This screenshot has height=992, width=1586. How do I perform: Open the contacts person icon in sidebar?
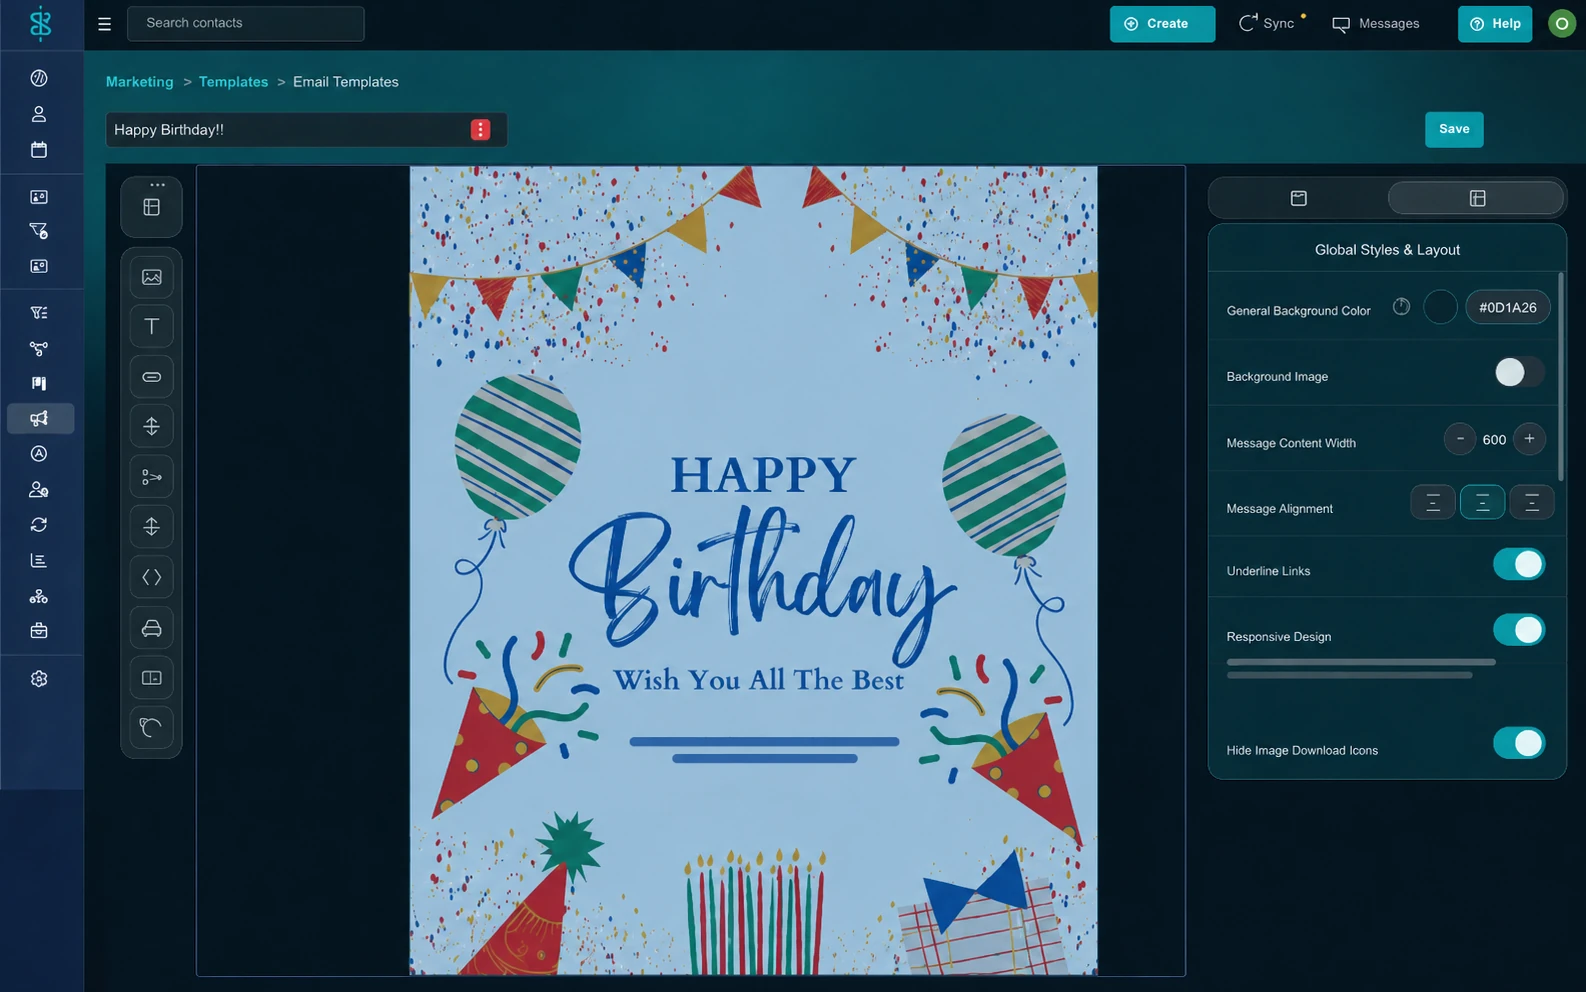tap(39, 114)
